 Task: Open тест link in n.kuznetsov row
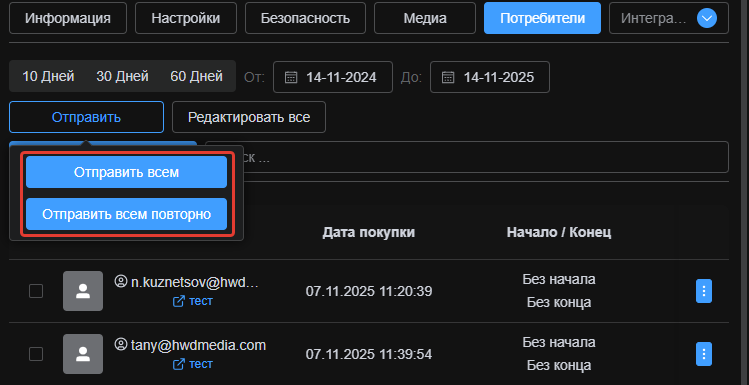coord(193,301)
